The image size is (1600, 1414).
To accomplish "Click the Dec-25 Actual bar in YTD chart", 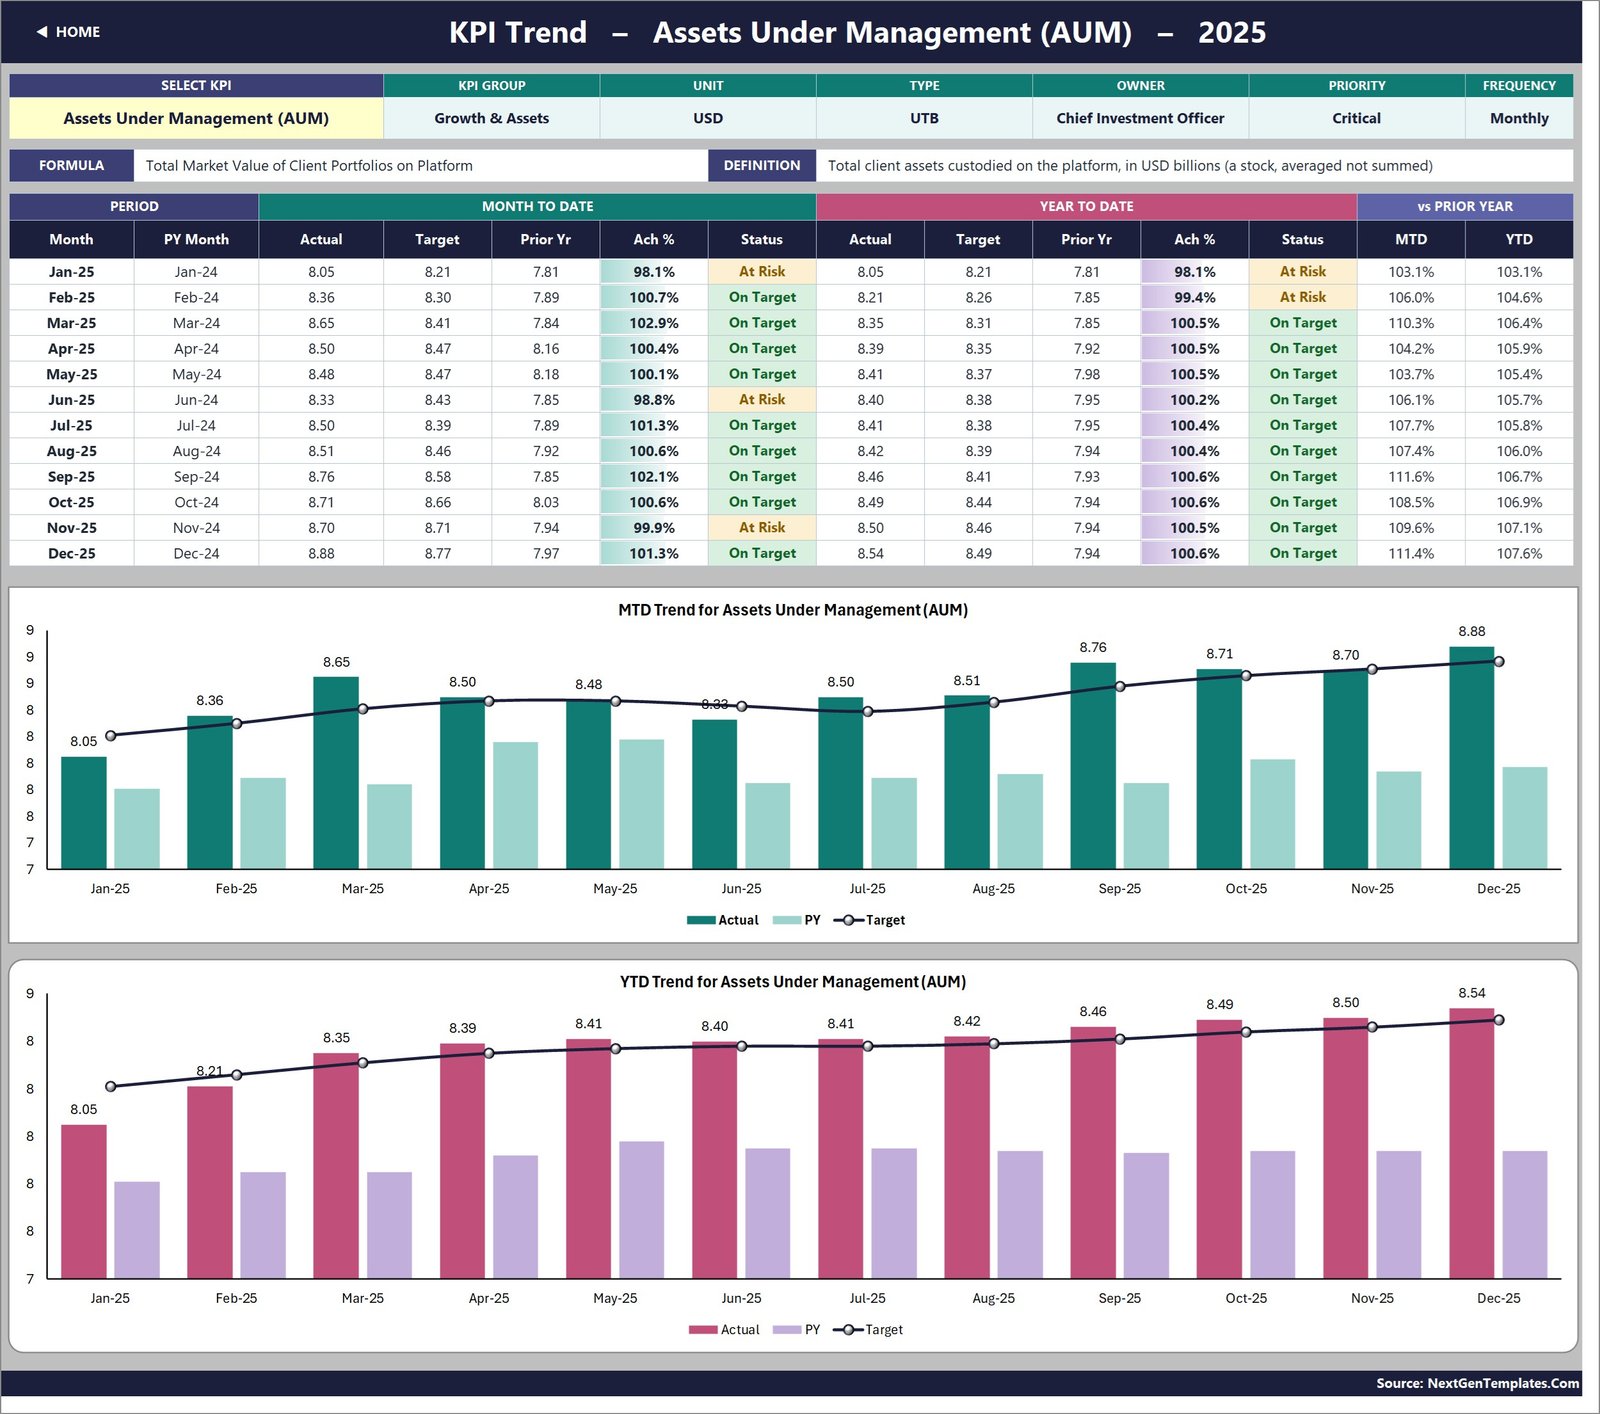I will click(x=1471, y=1143).
